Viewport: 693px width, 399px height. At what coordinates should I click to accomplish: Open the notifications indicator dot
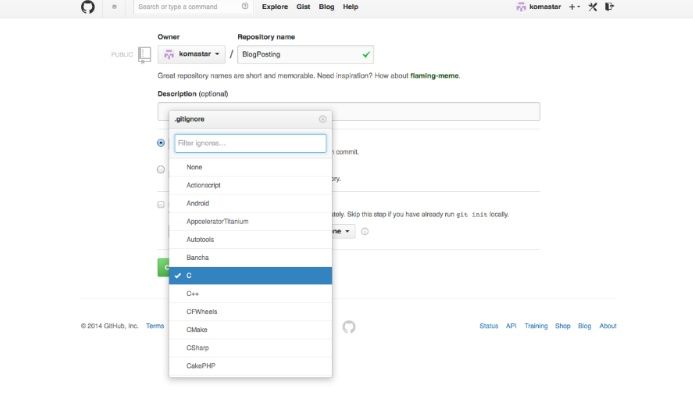point(114,7)
